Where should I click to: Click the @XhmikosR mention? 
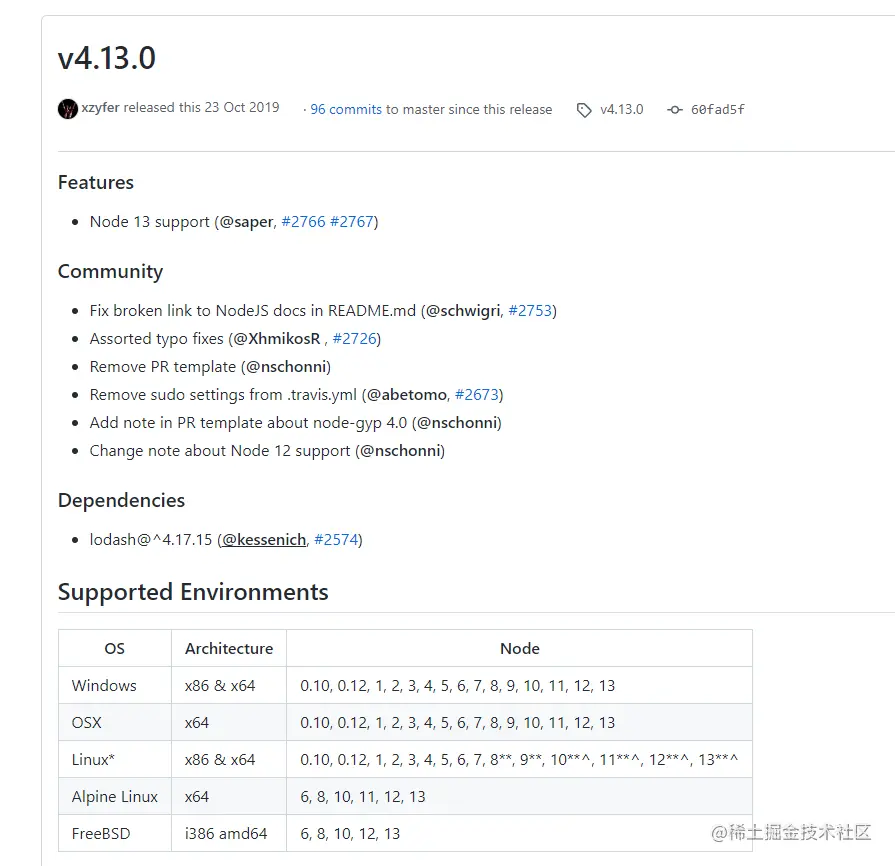tap(277, 339)
